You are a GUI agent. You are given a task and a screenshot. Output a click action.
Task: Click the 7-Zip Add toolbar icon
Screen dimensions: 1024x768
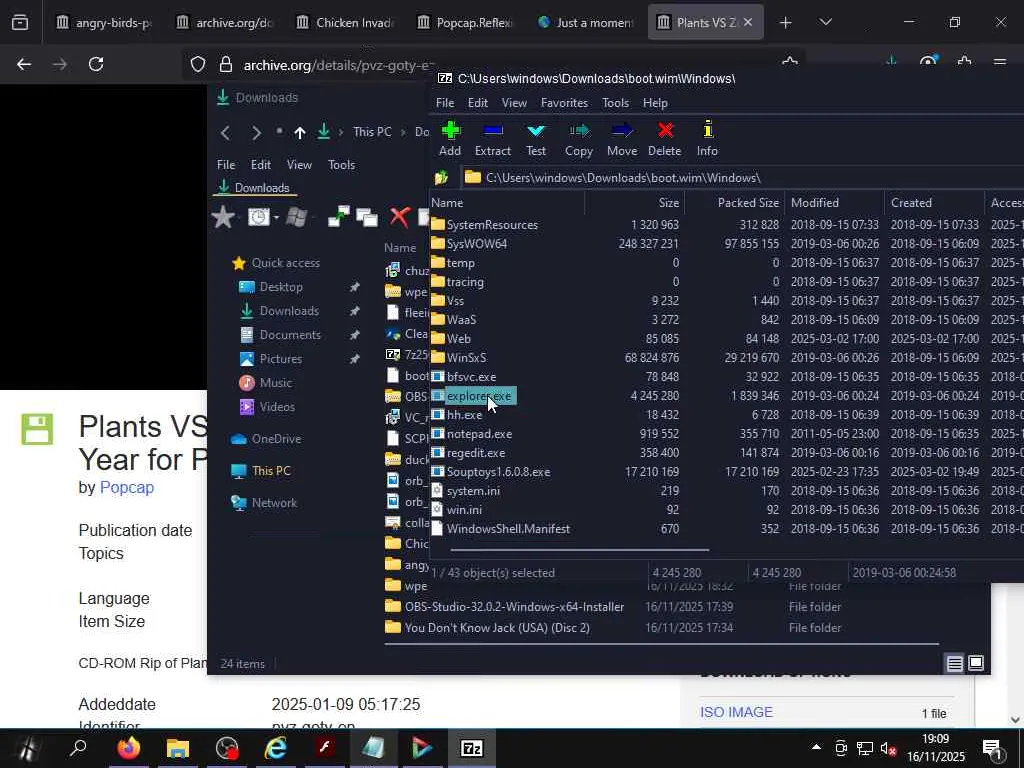point(450,131)
